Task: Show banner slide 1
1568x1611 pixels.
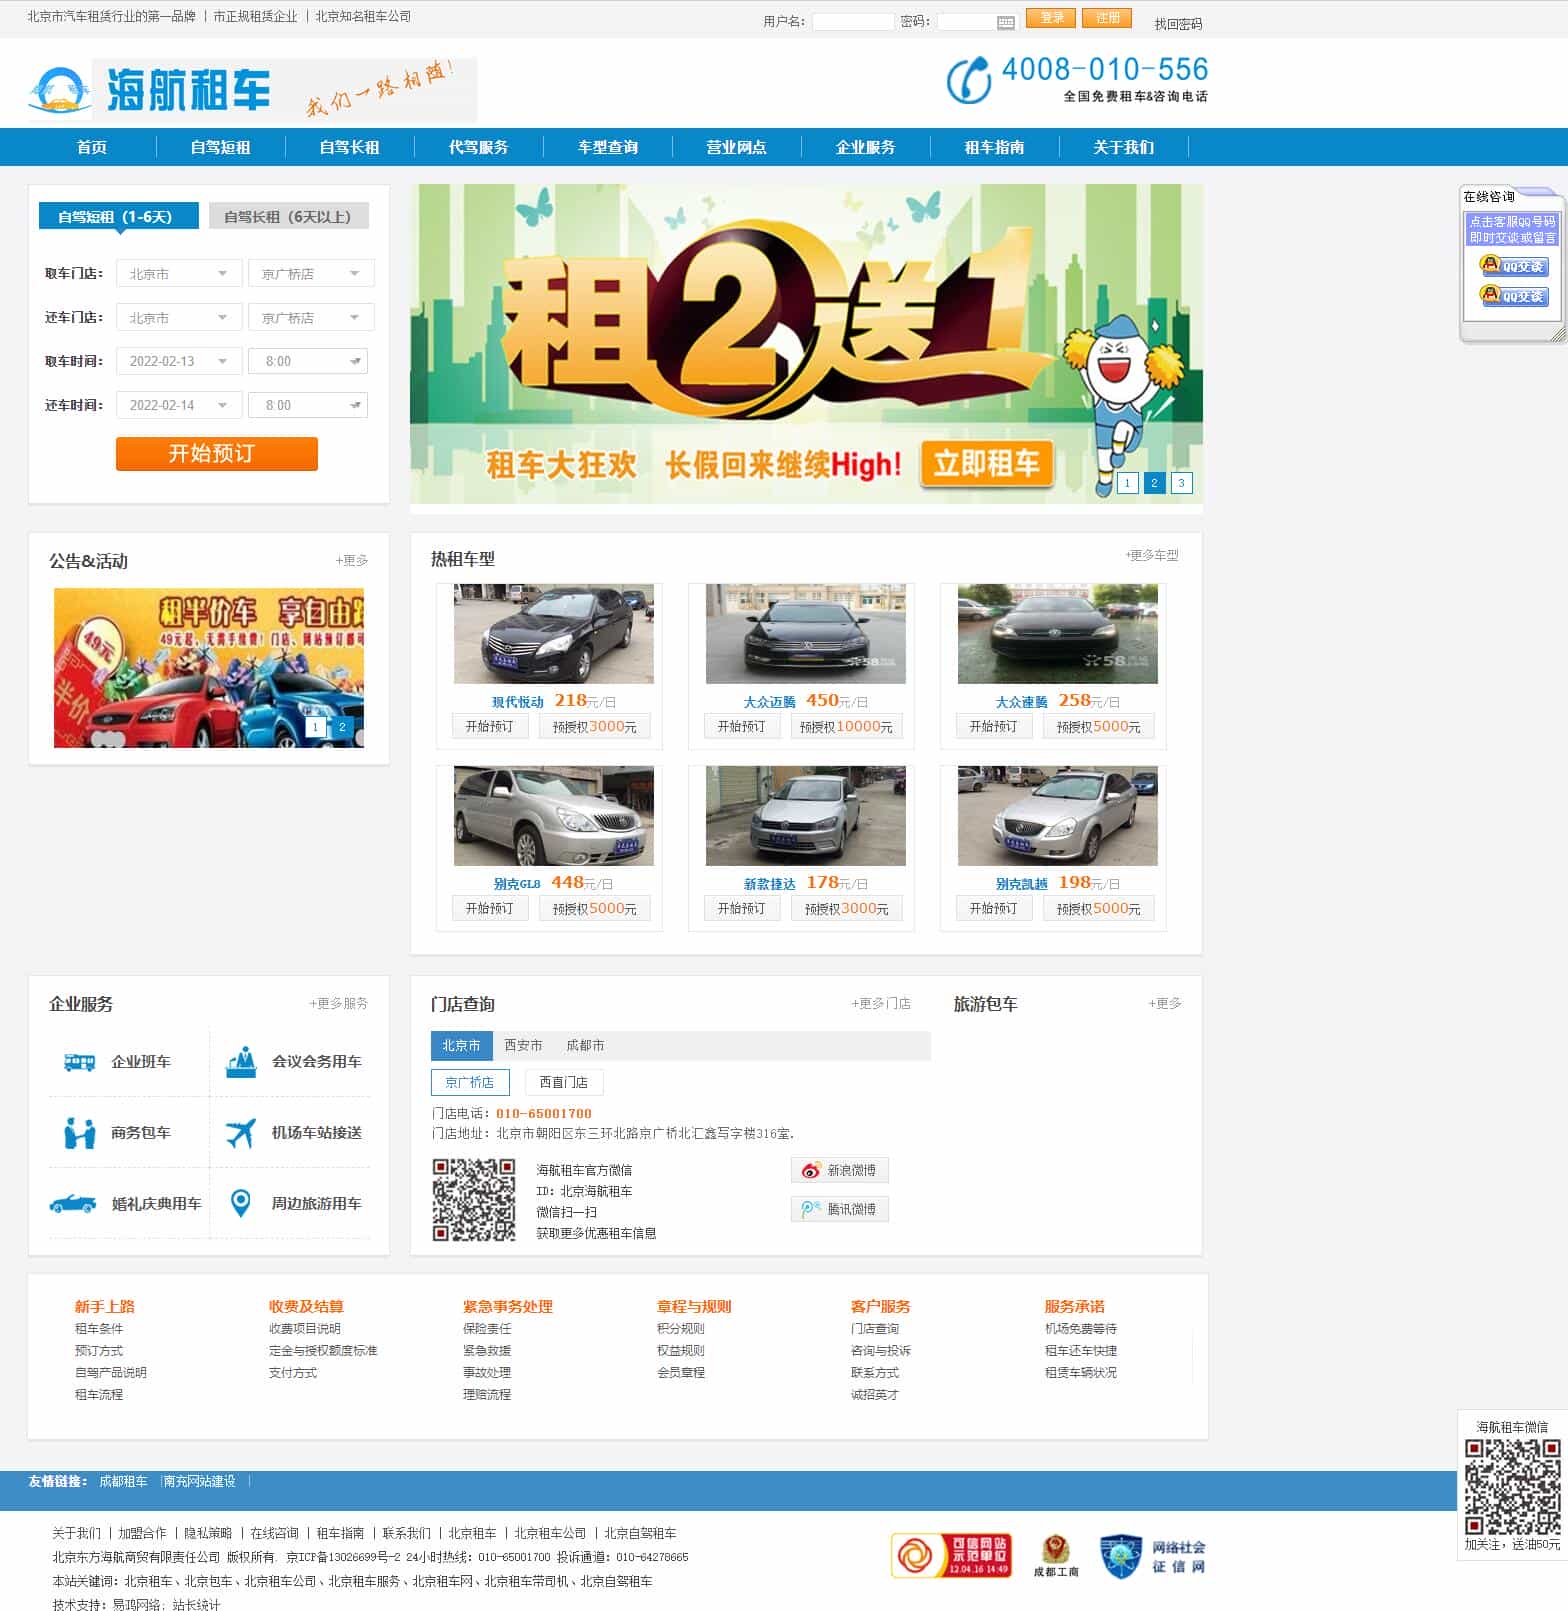Action: pos(1128,484)
